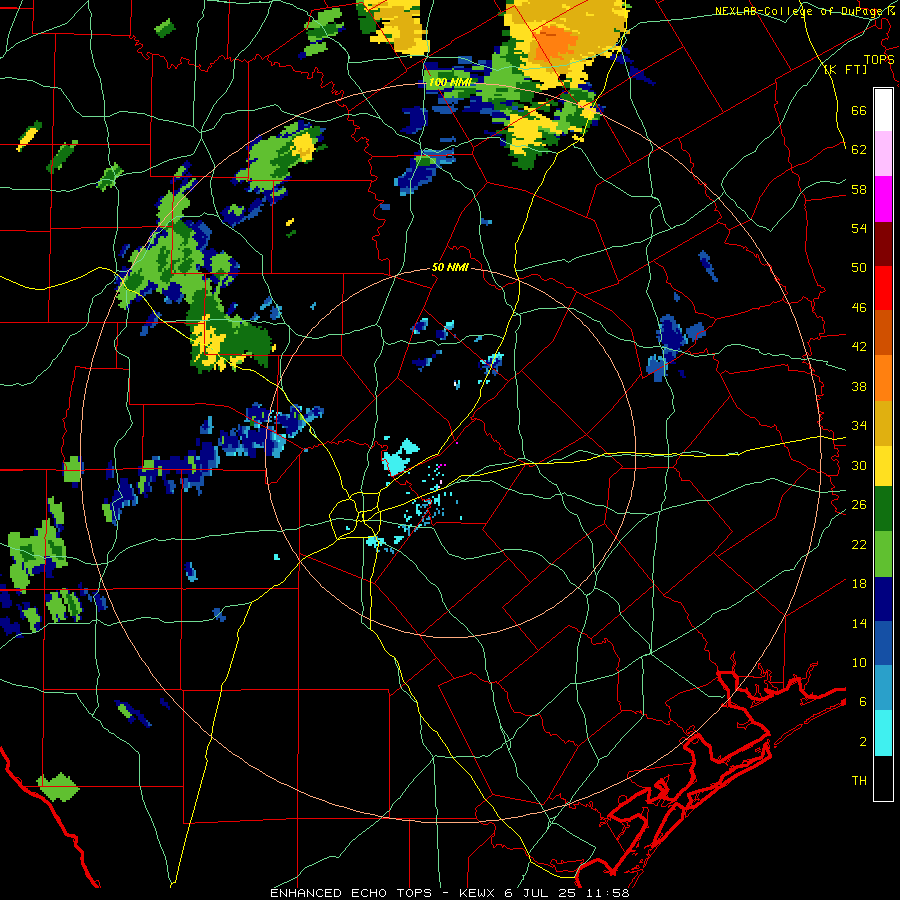Screen dimensions: 900x900
Task: Click legend value 58
Action: [x=859, y=189]
